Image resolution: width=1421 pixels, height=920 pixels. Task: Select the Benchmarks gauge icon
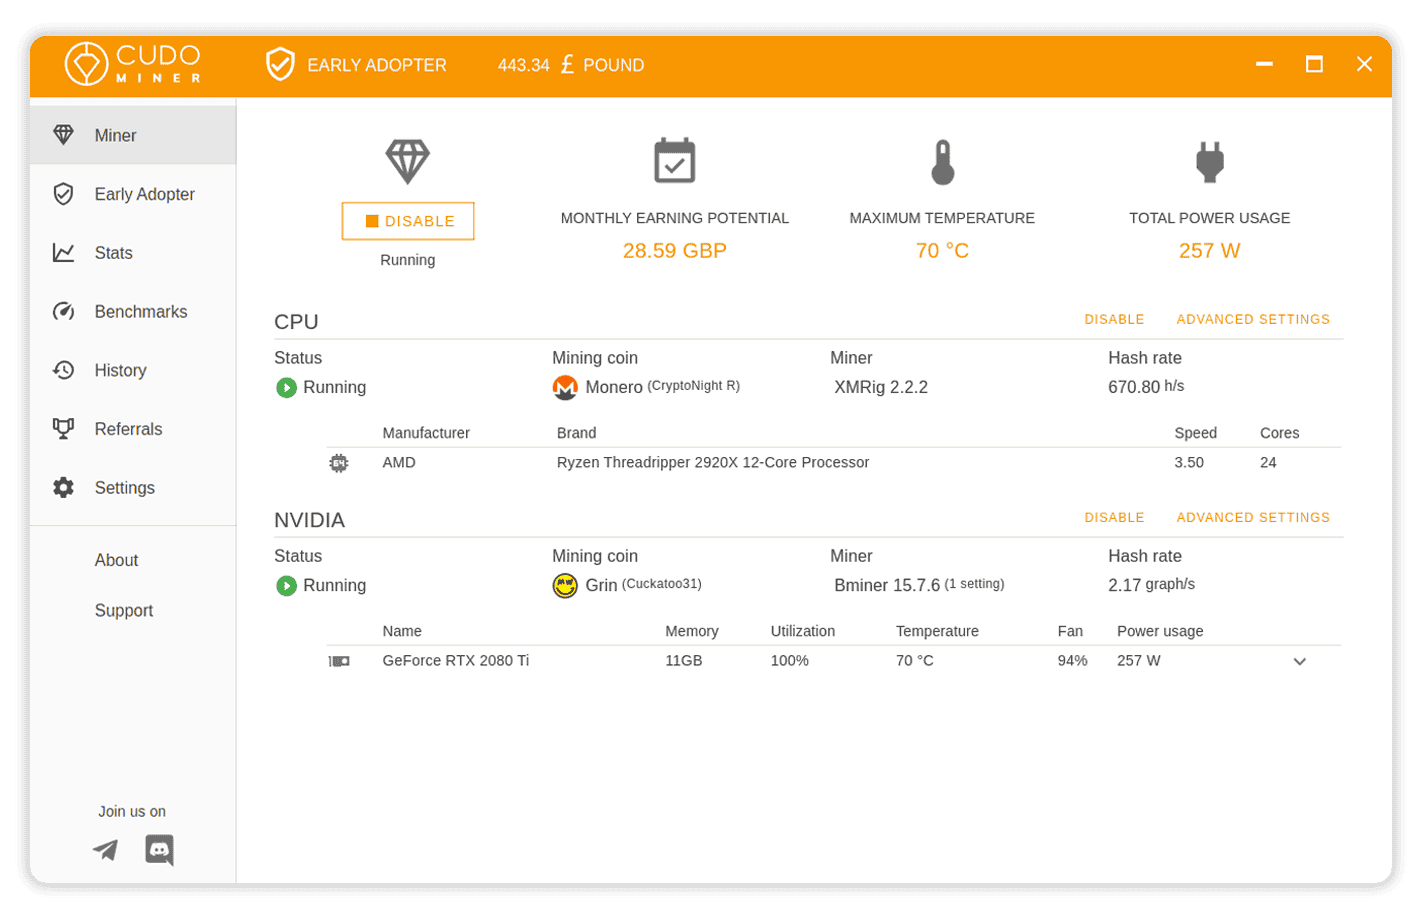tap(62, 311)
